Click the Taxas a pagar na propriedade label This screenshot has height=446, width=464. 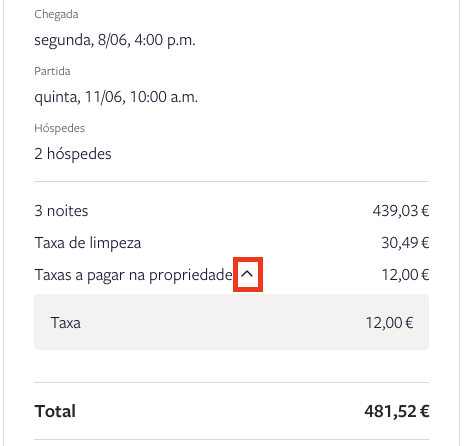133,275
